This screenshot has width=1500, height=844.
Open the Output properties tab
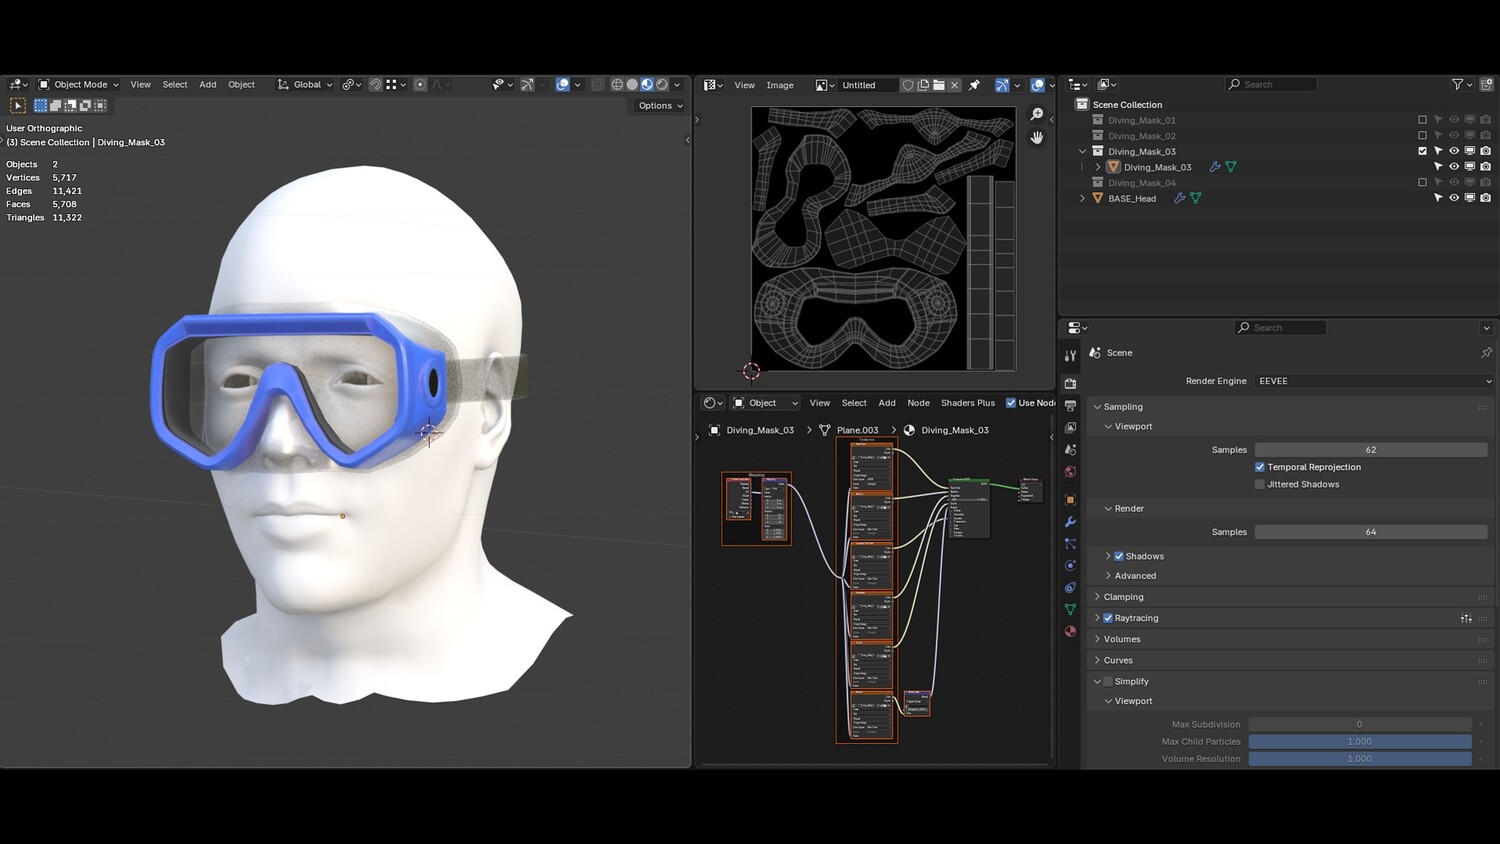tap(1070, 406)
